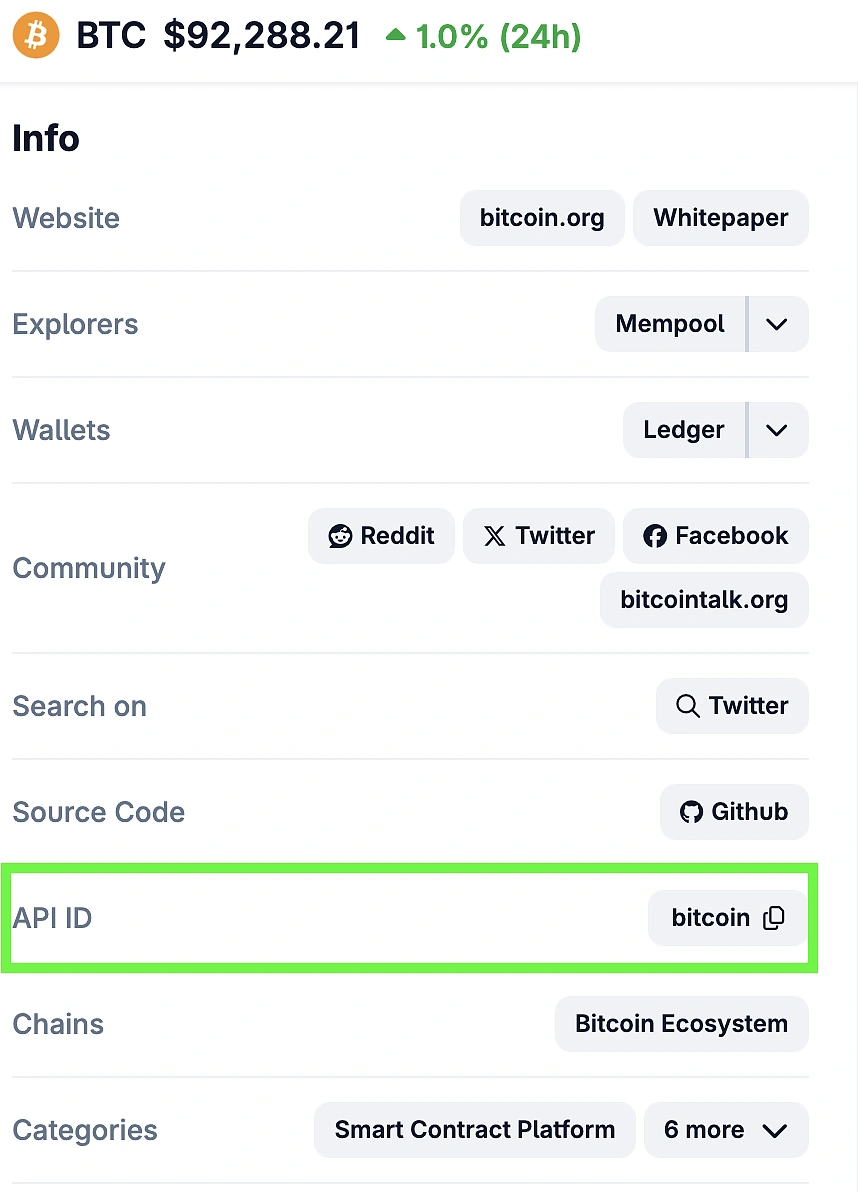Open the Whitepaper link
This screenshot has height=1192, width=858.
click(x=720, y=217)
